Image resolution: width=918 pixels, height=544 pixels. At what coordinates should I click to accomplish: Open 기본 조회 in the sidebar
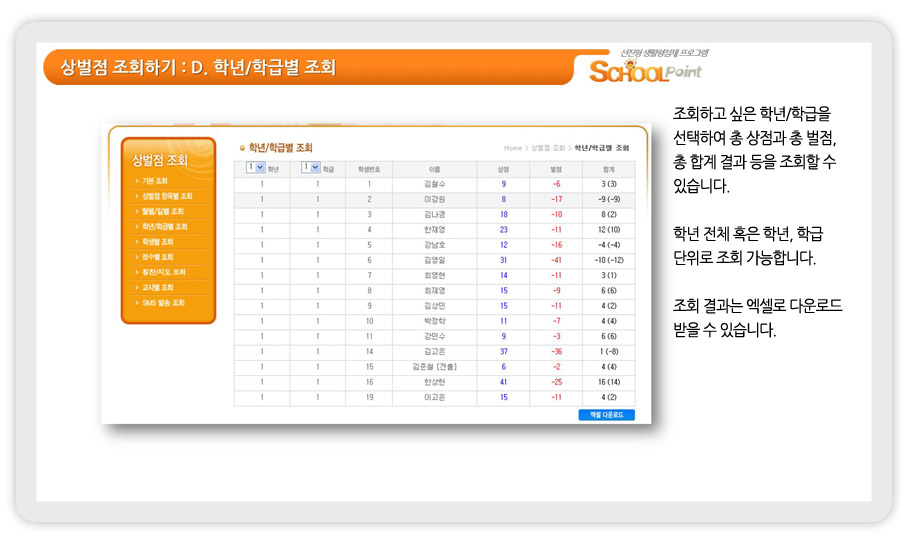pyautogui.click(x=155, y=181)
